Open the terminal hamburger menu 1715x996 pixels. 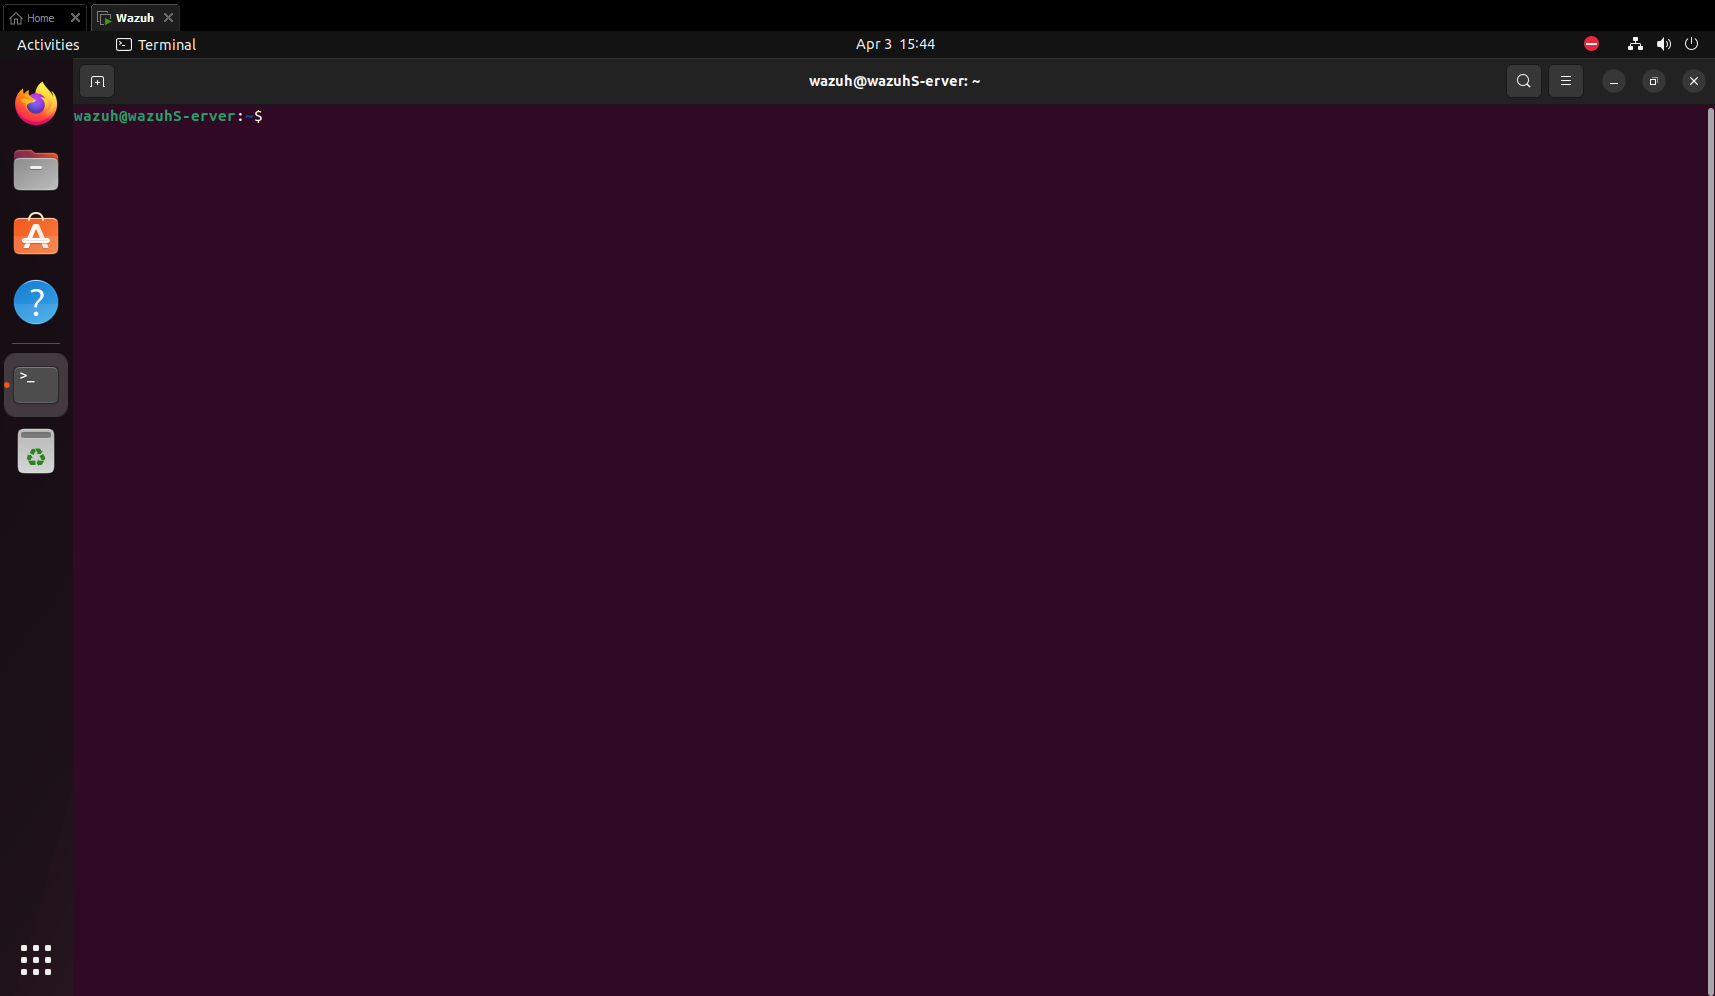[1566, 81]
